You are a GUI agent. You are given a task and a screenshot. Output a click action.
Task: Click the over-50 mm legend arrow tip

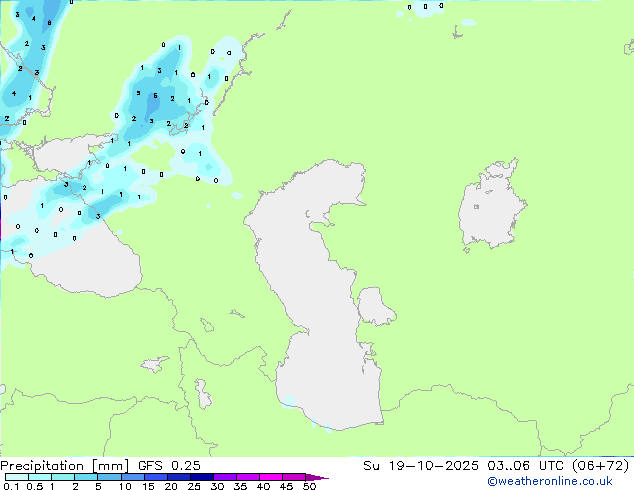(317, 477)
